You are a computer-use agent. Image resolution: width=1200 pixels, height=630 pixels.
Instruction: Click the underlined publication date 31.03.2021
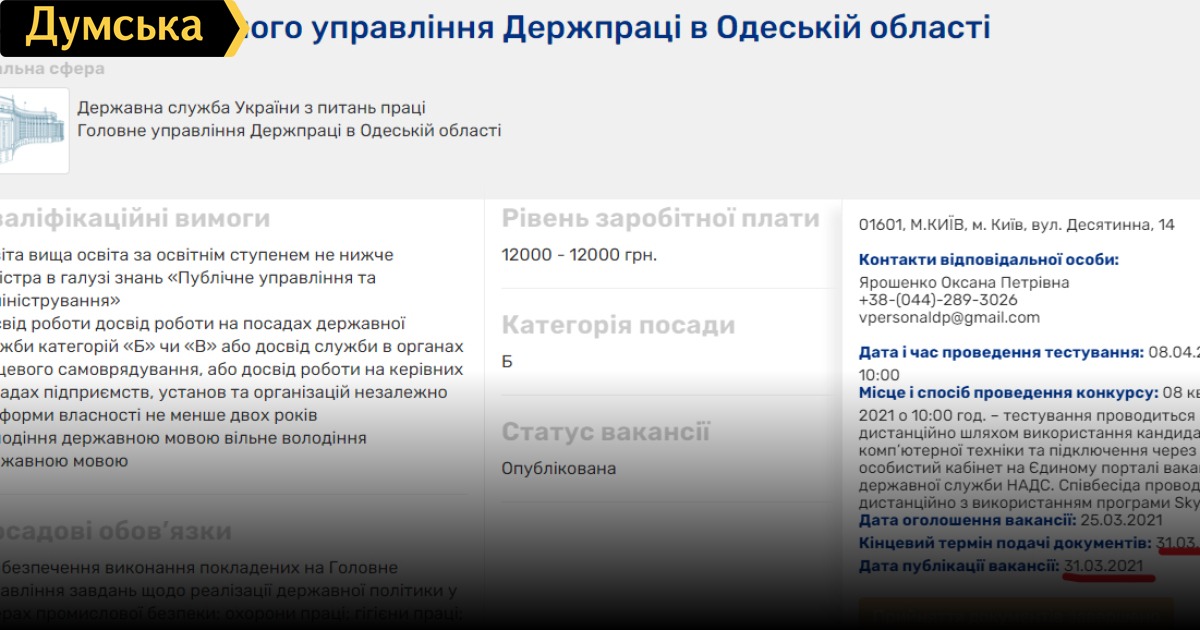(1104, 567)
